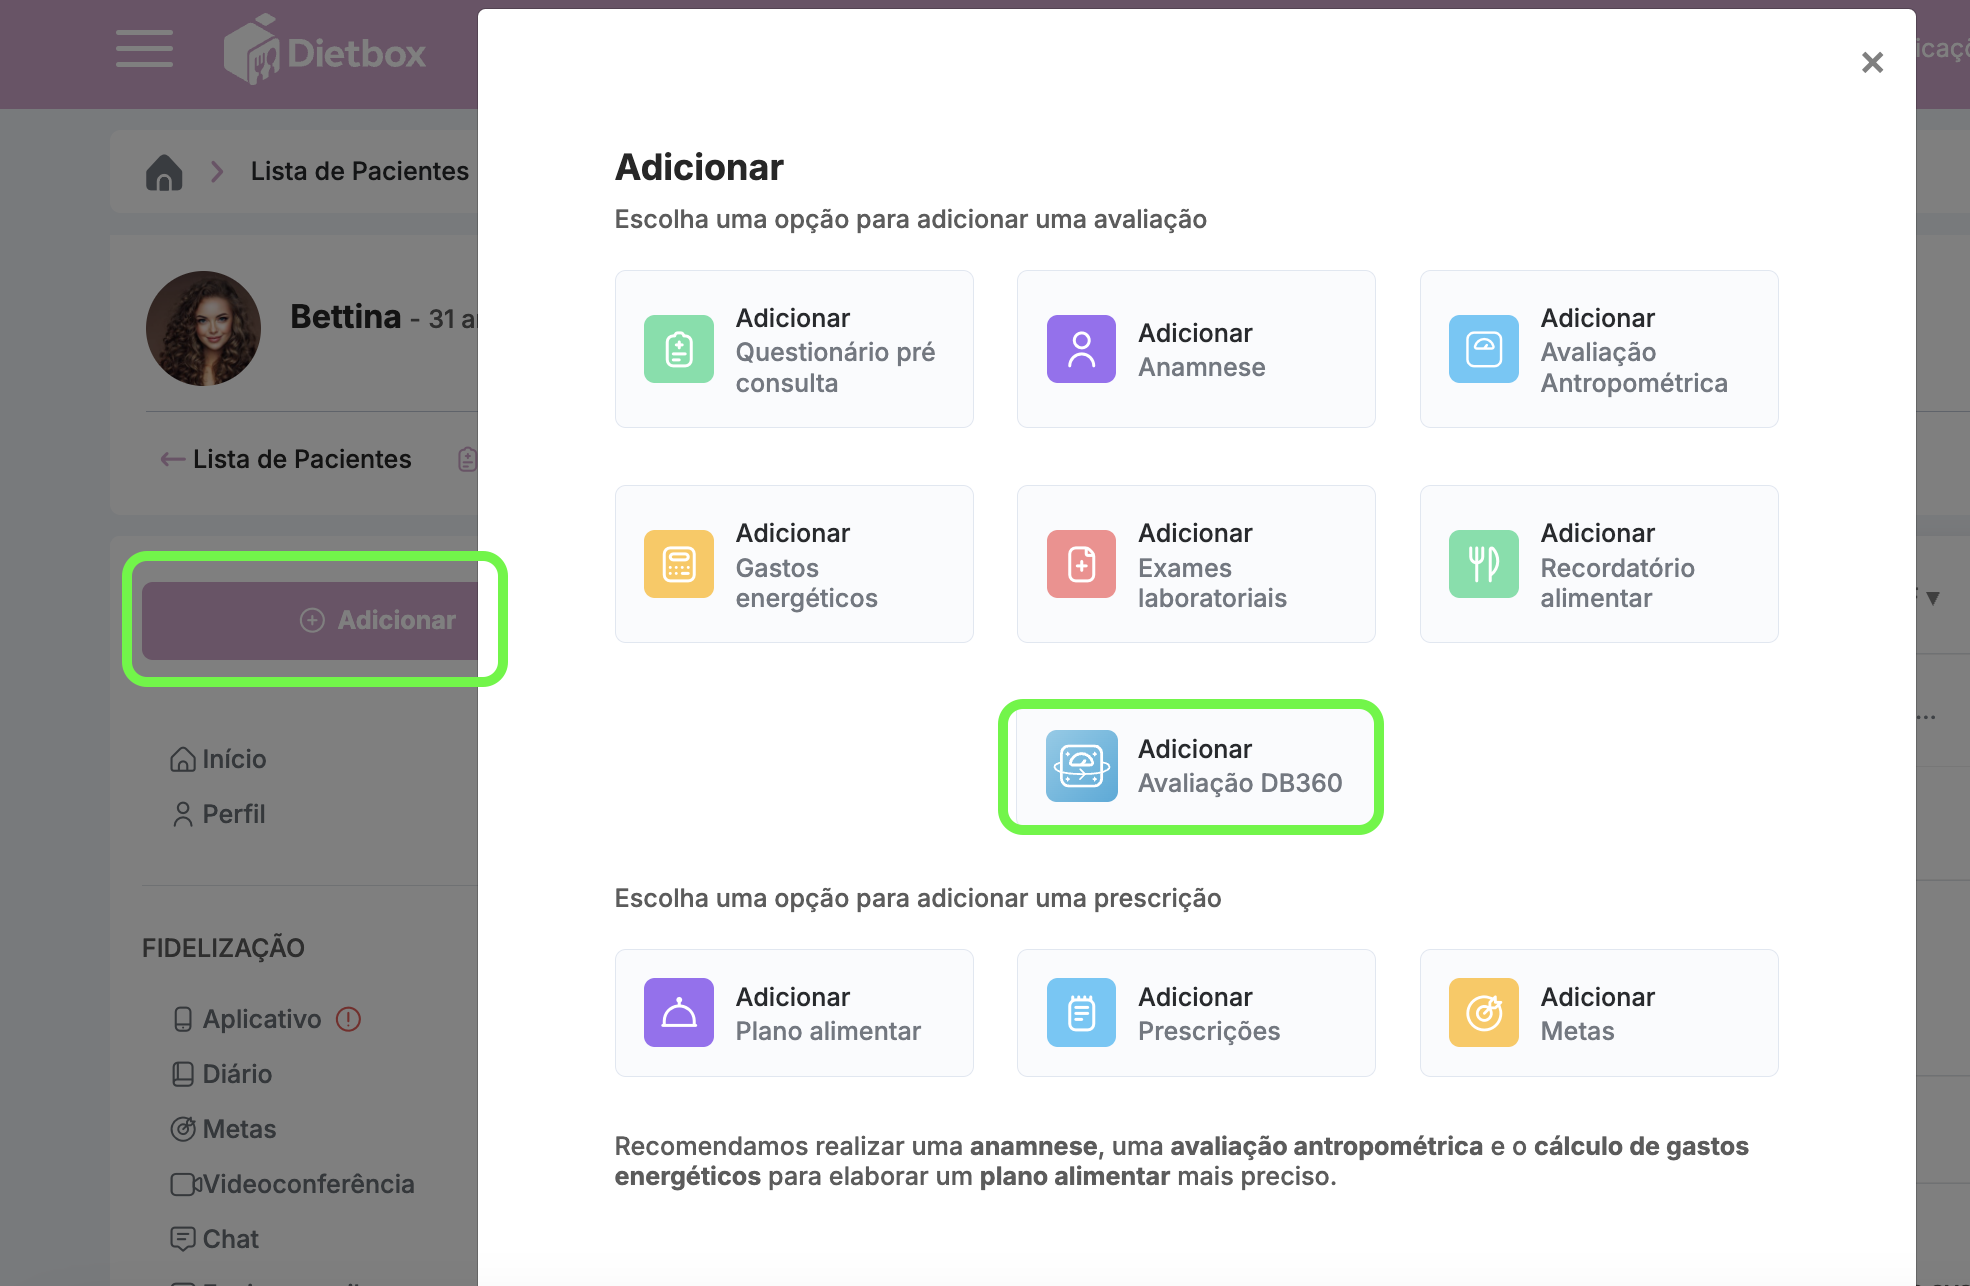Click the blue Prescrições notepad icon
1970x1286 pixels.
pyautogui.click(x=1081, y=1012)
